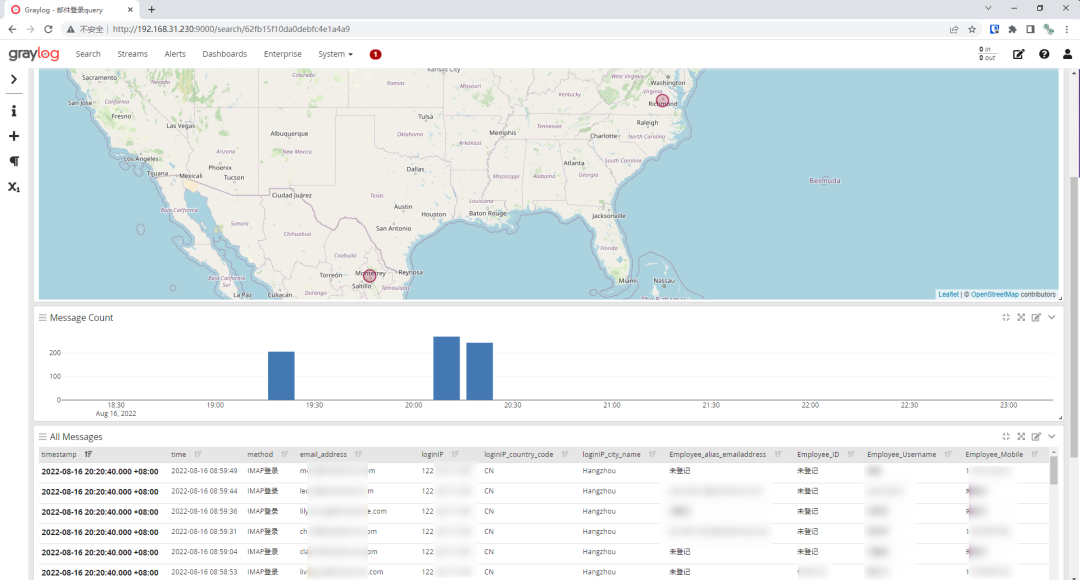Toggle sort on the loginIP column

pos(453,455)
